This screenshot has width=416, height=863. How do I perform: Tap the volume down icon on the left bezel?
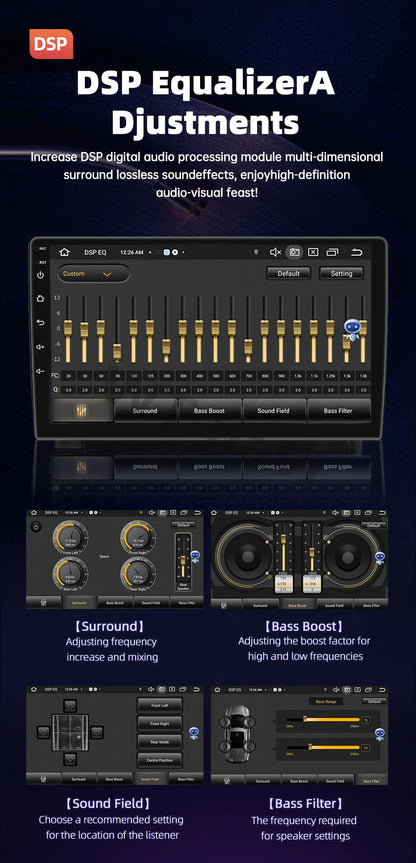(40, 371)
